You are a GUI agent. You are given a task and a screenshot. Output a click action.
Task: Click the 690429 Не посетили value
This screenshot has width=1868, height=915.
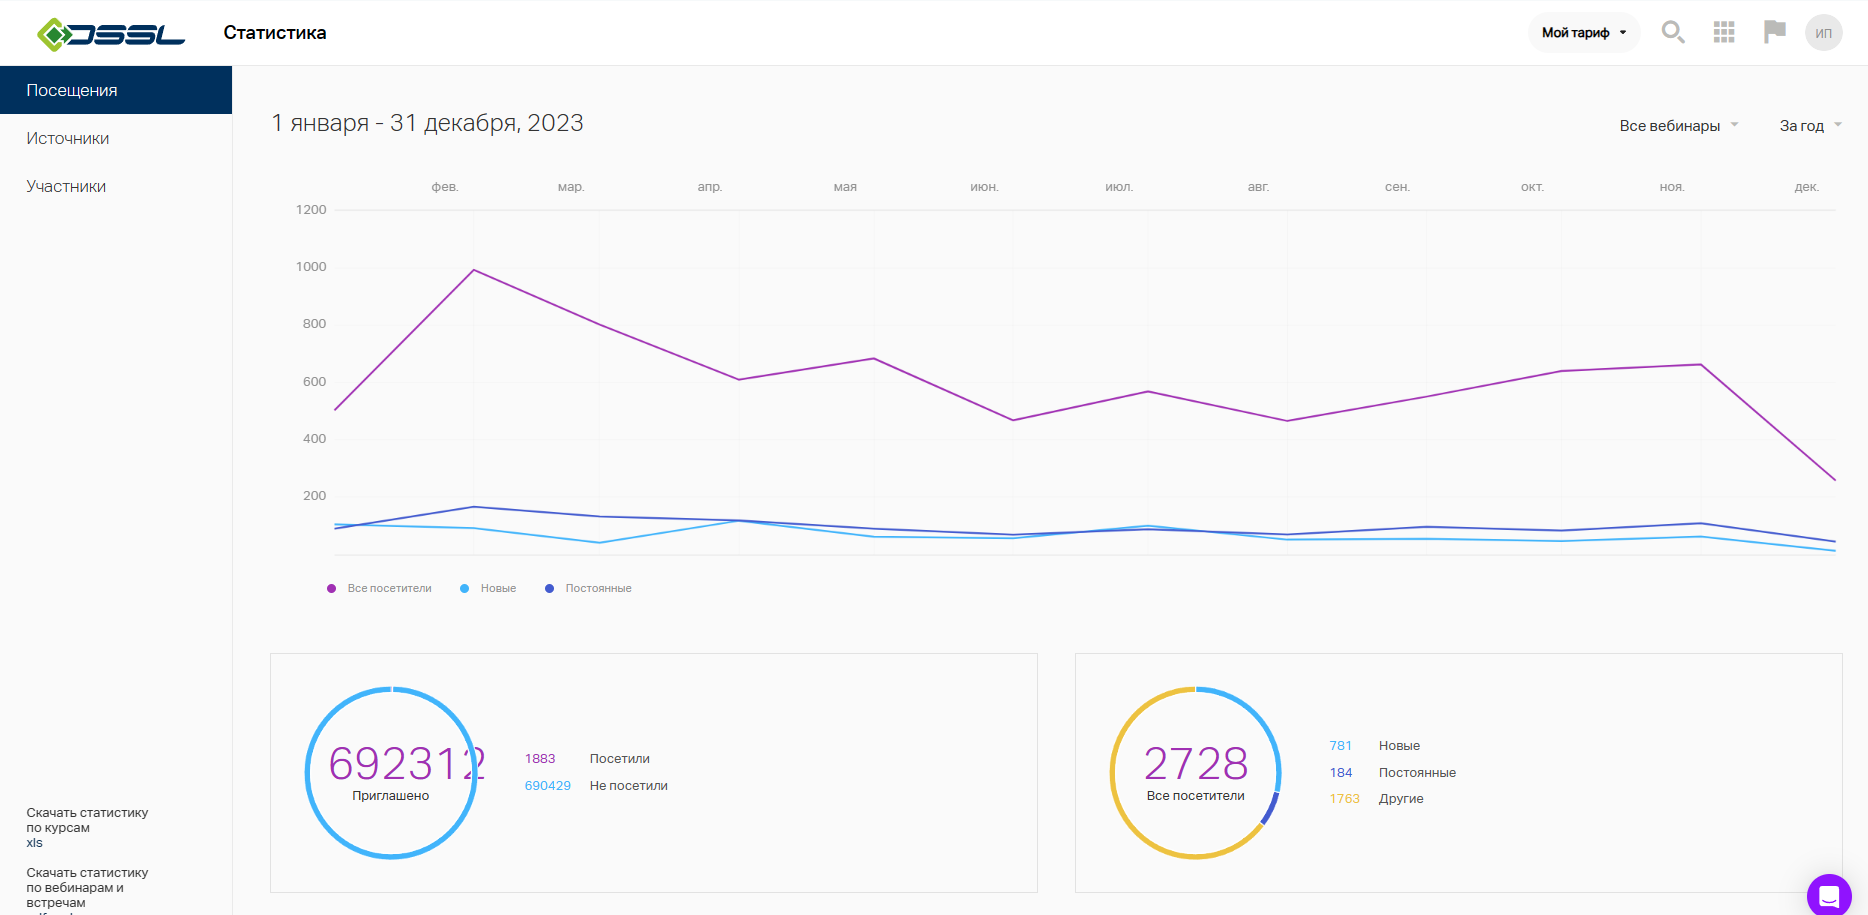pos(548,786)
